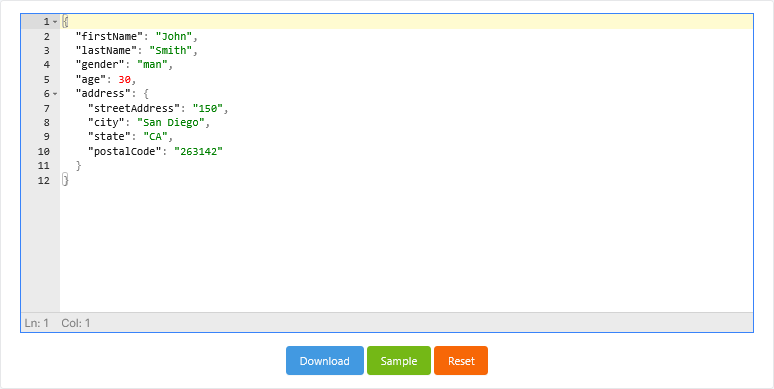This screenshot has width=774, height=389.
Task: Click the Download button
Action: click(x=325, y=360)
